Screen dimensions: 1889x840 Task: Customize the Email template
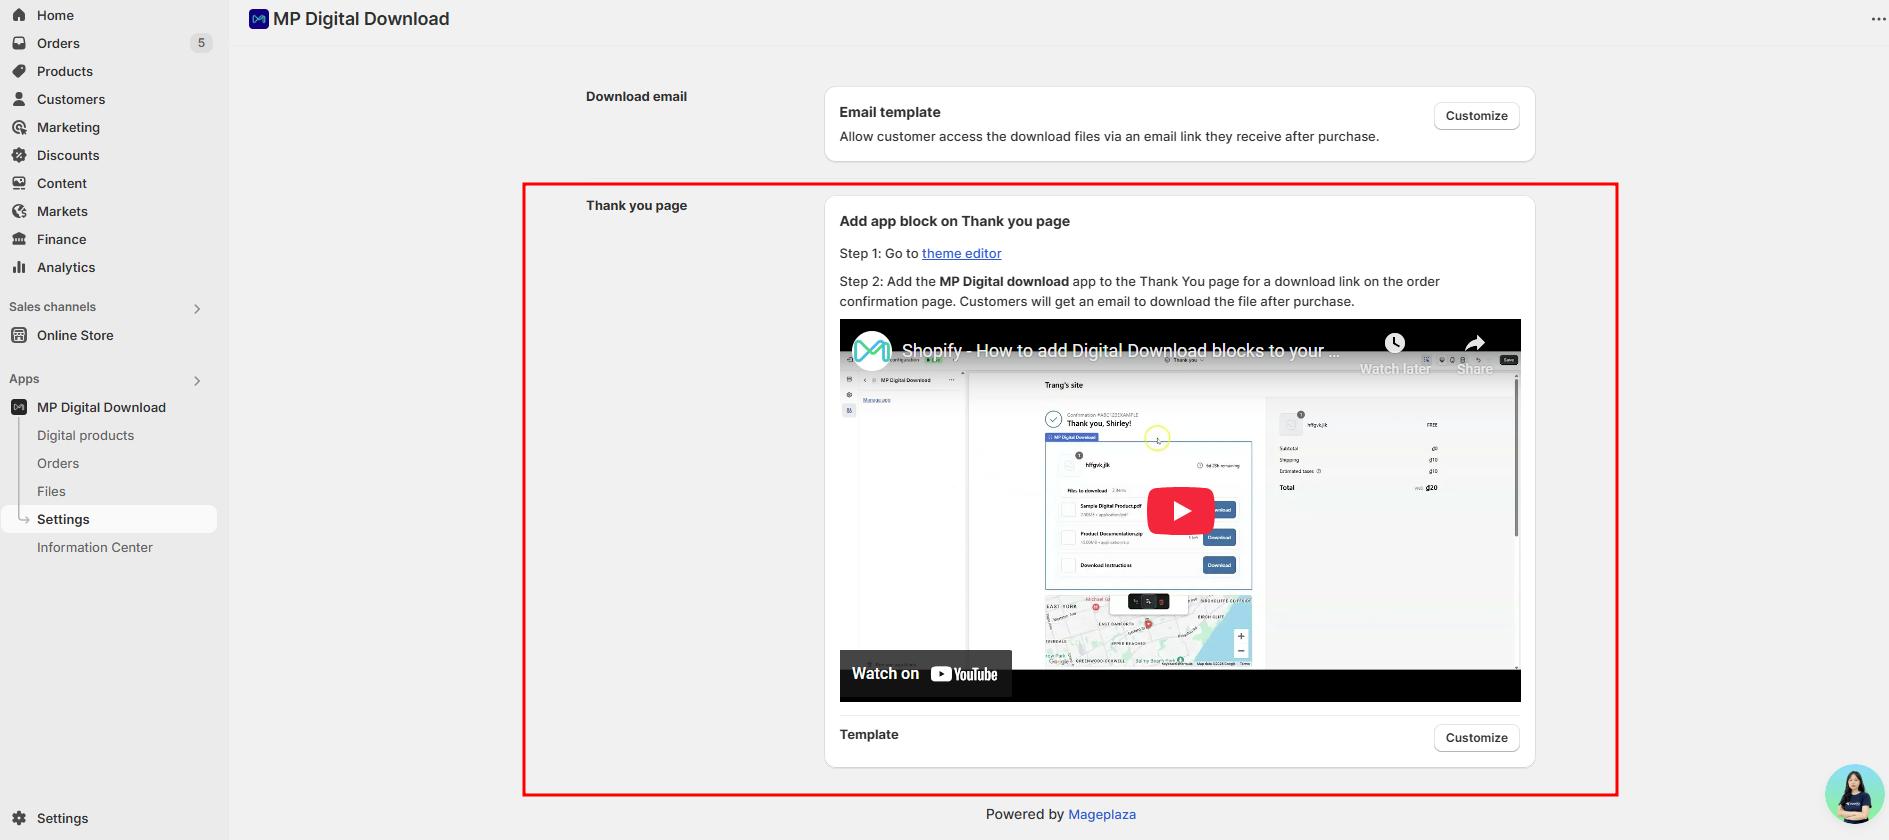pos(1476,116)
